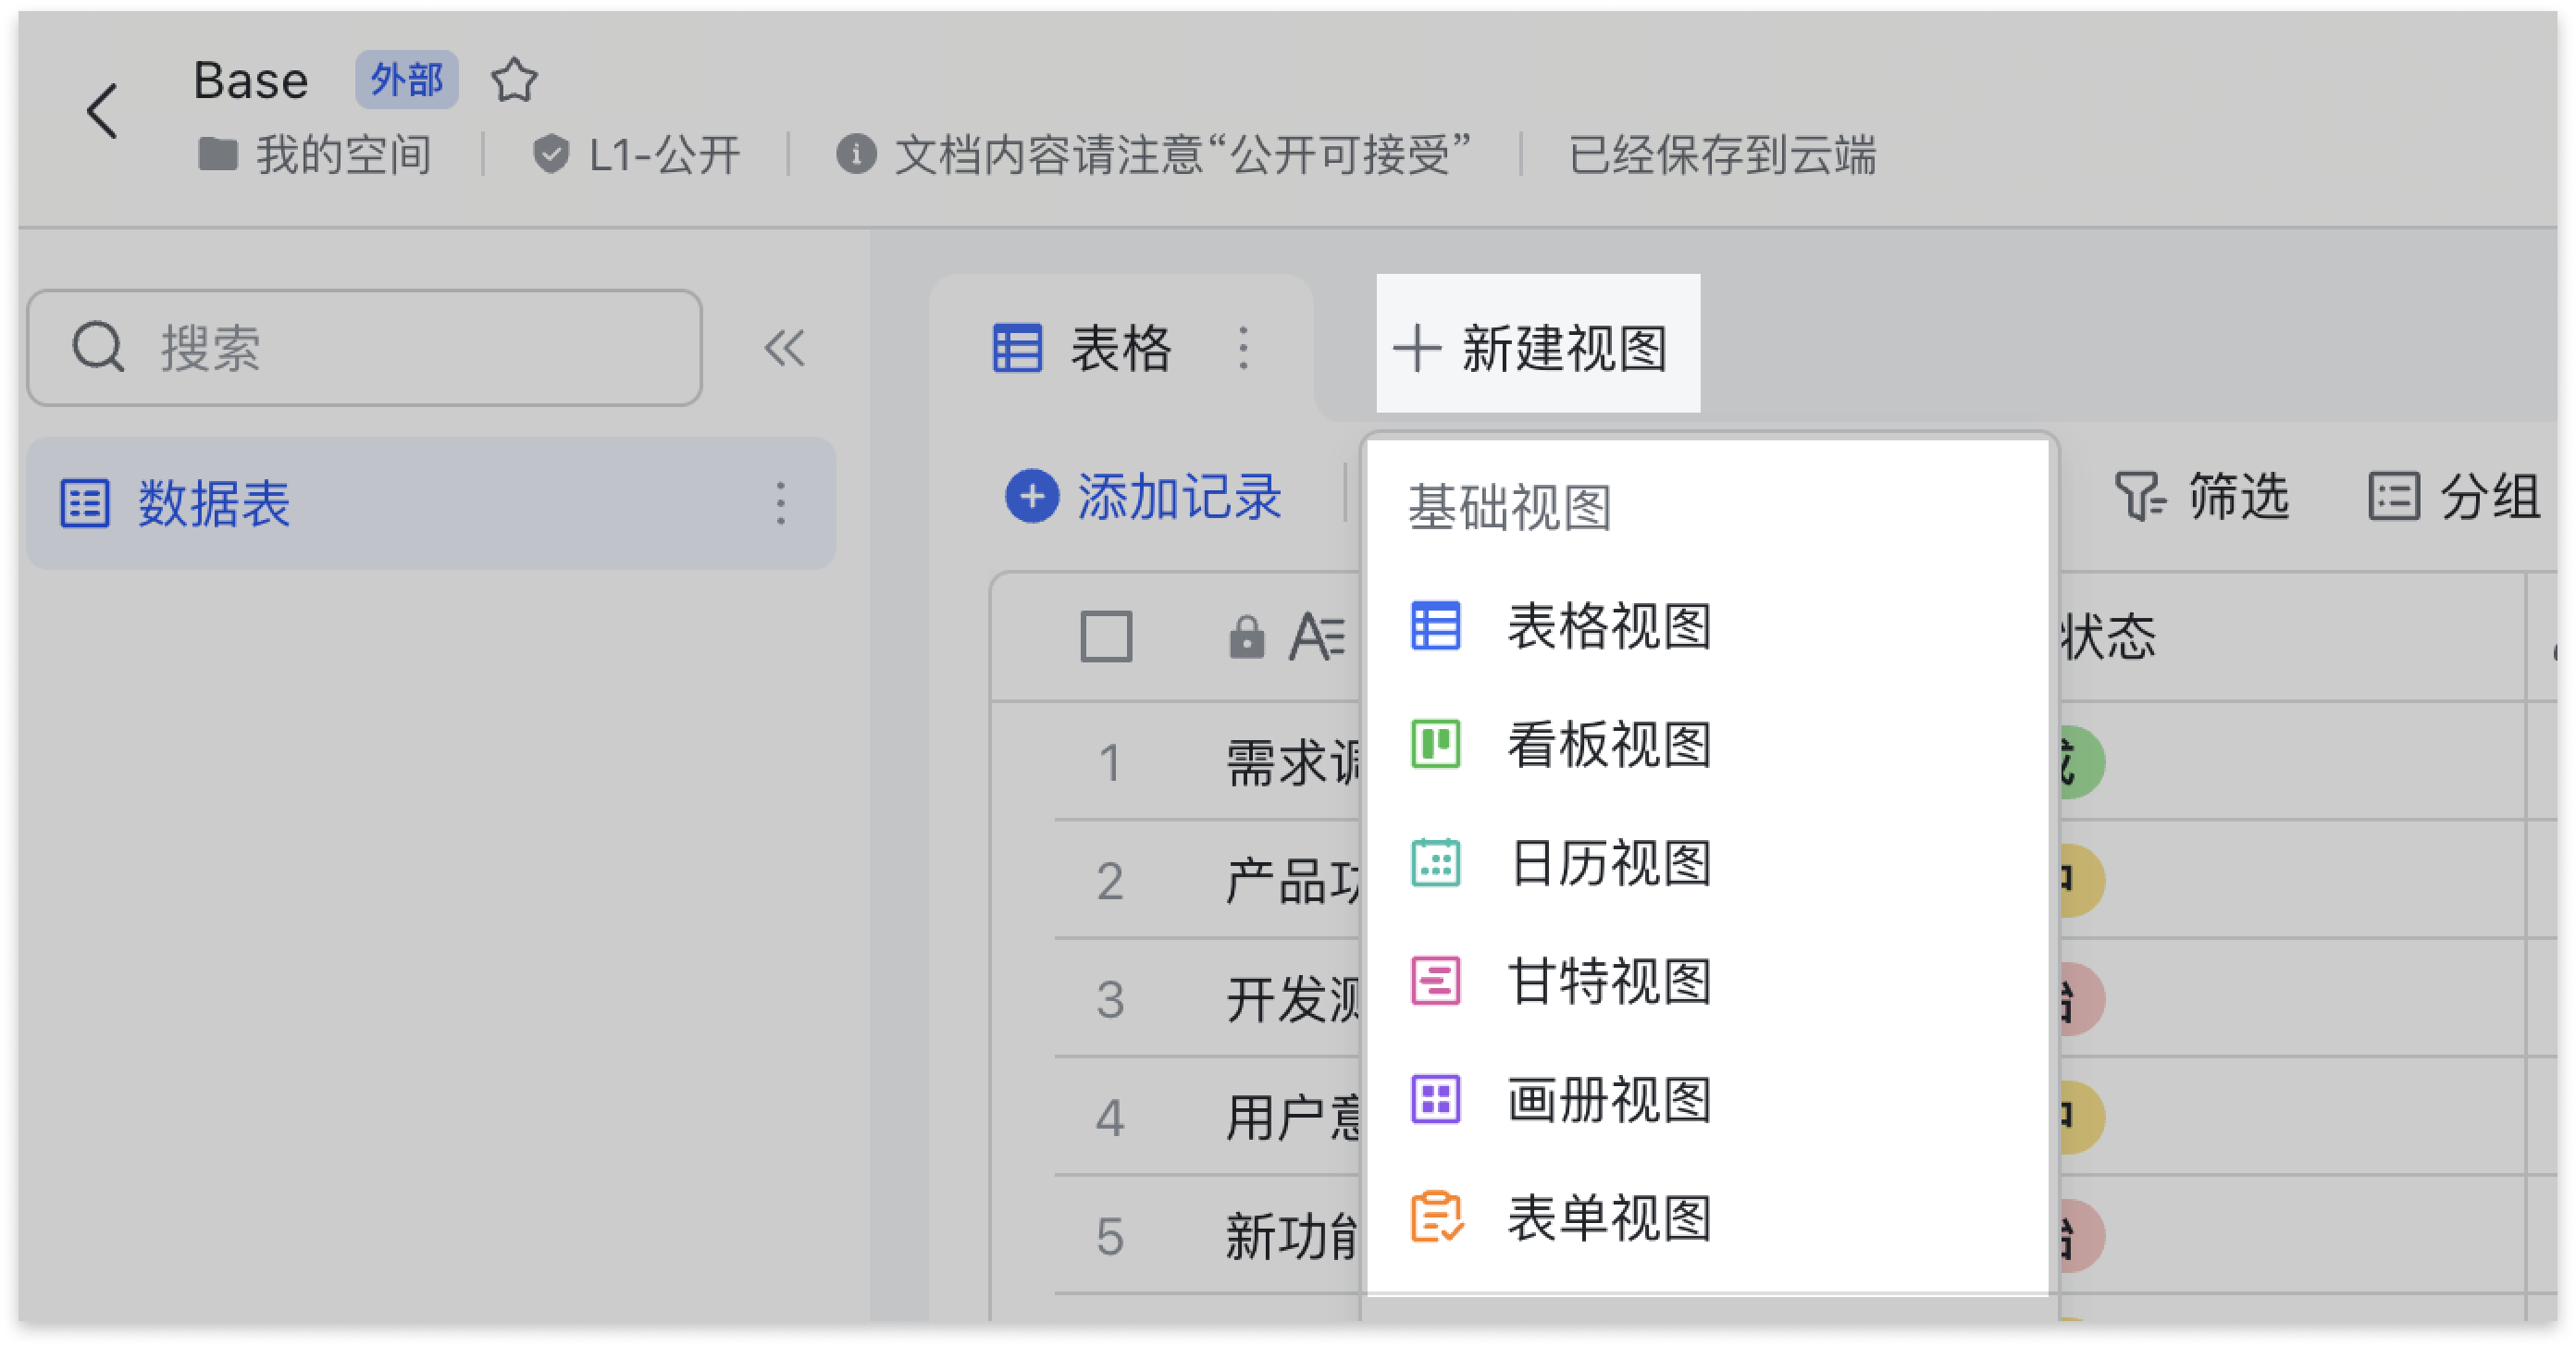Screen dimensions: 2576x1347
Task: Click the 外部 external tag badge
Action: point(407,80)
